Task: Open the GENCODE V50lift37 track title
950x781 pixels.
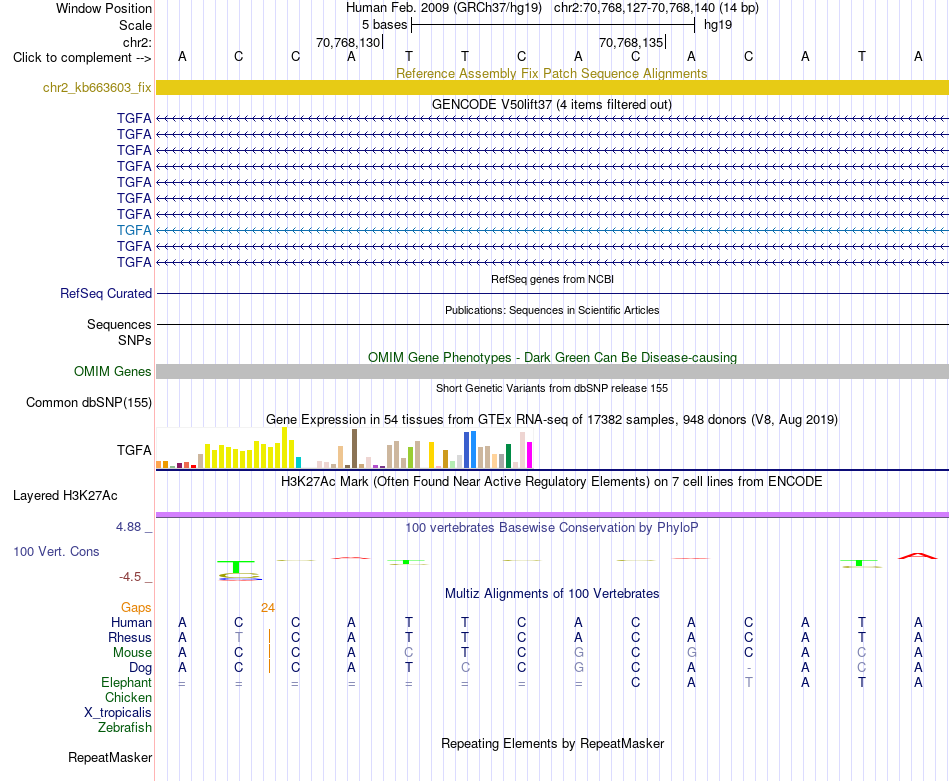Action: point(551,104)
